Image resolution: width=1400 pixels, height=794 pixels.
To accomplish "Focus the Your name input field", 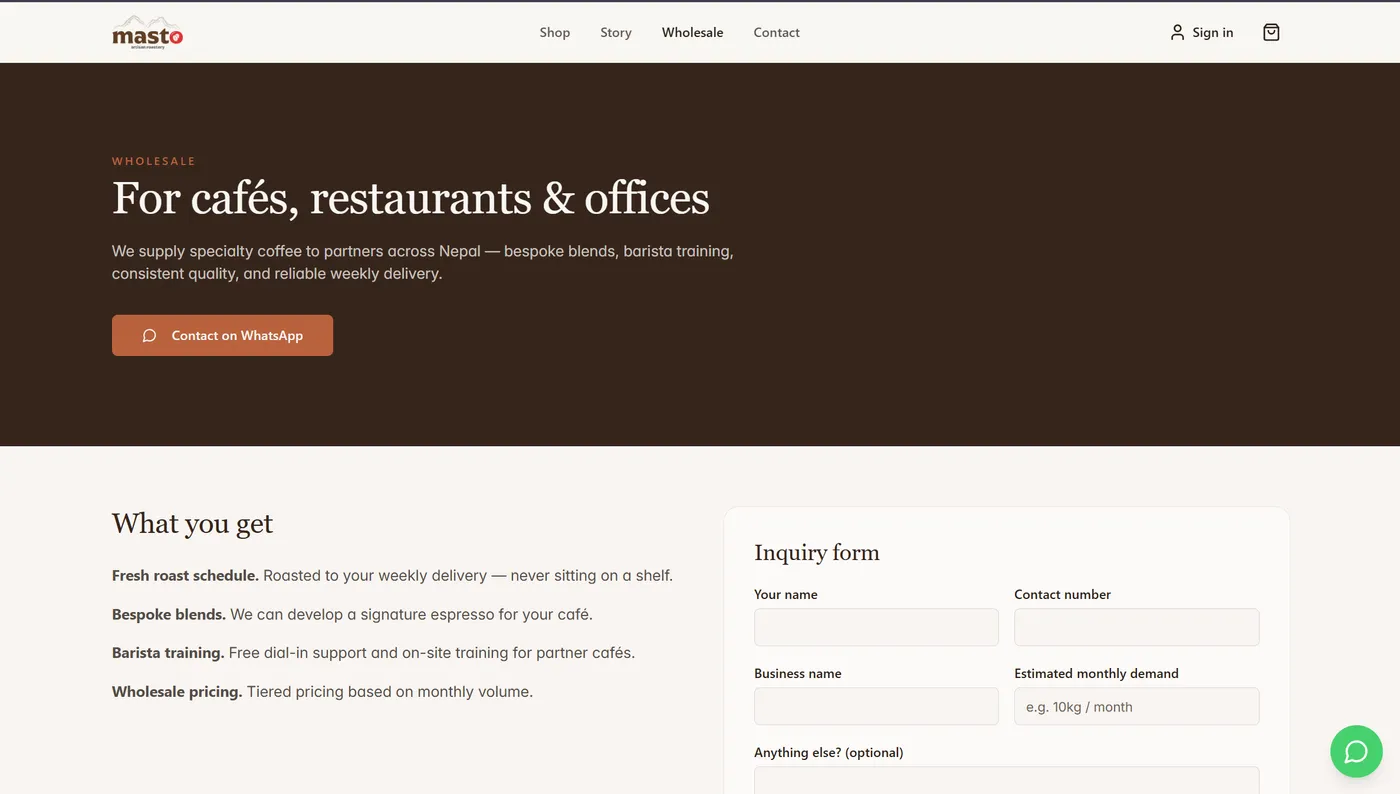I will 876,627.
